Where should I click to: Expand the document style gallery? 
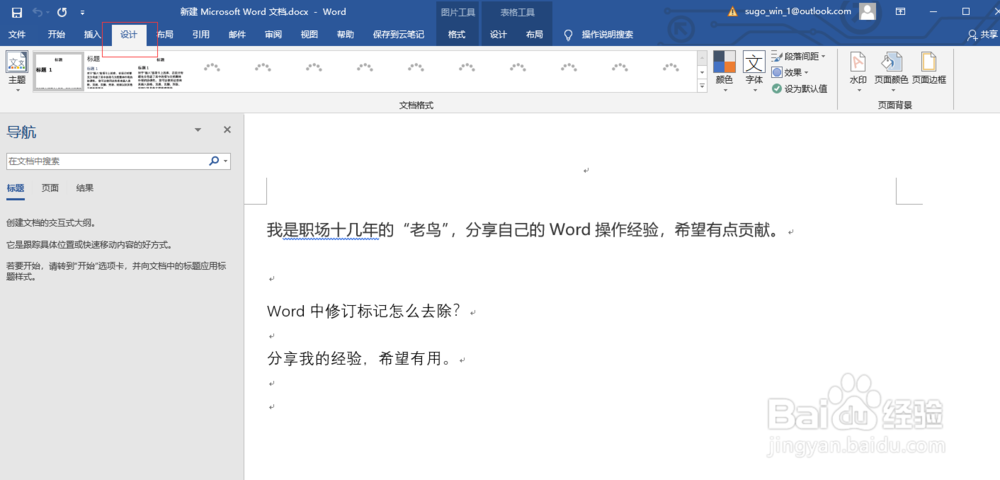[703, 86]
